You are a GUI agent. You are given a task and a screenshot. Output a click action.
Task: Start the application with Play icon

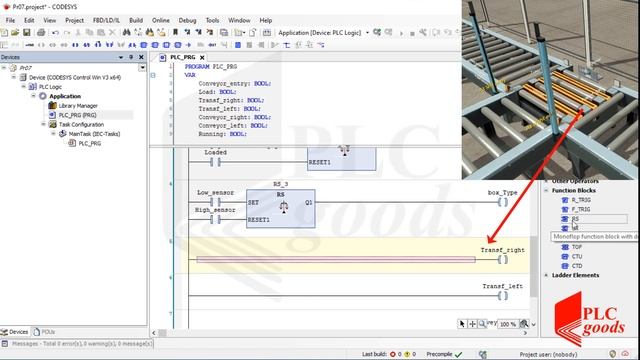(401, 33)
